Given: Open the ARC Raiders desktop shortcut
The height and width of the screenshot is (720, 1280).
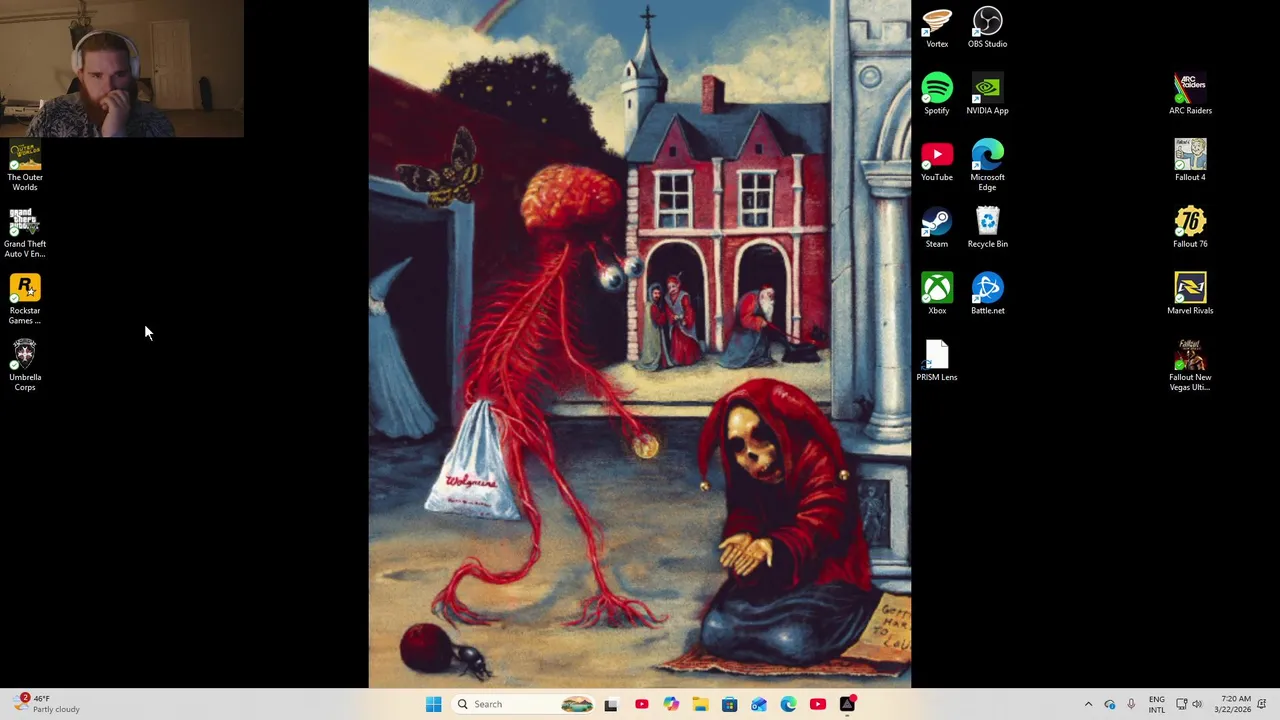Looking at the screenshot, I should pyautogui.click(x=1190, y=94).
